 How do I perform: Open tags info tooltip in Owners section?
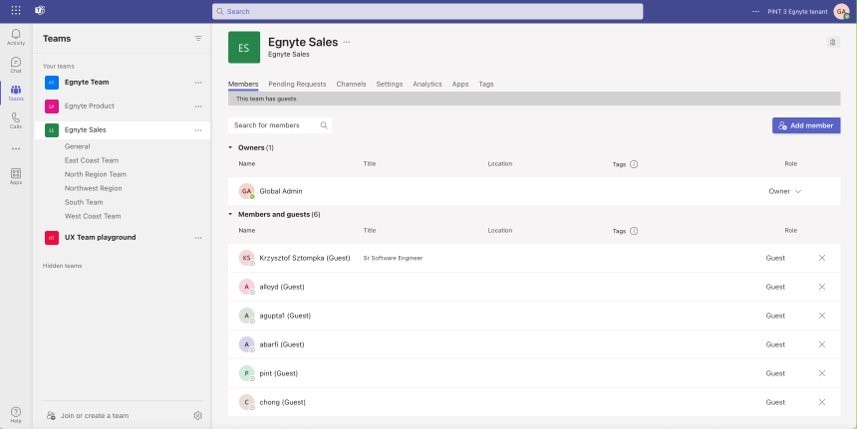pyautogui.click(x=634, y=164)
